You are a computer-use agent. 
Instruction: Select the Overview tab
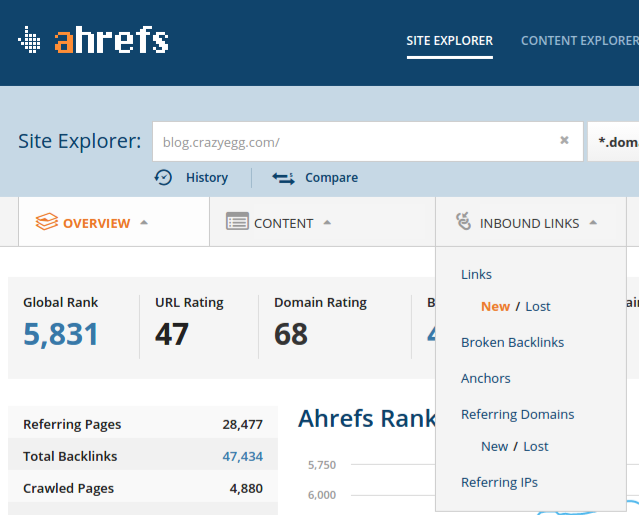(x=114, y=222)
